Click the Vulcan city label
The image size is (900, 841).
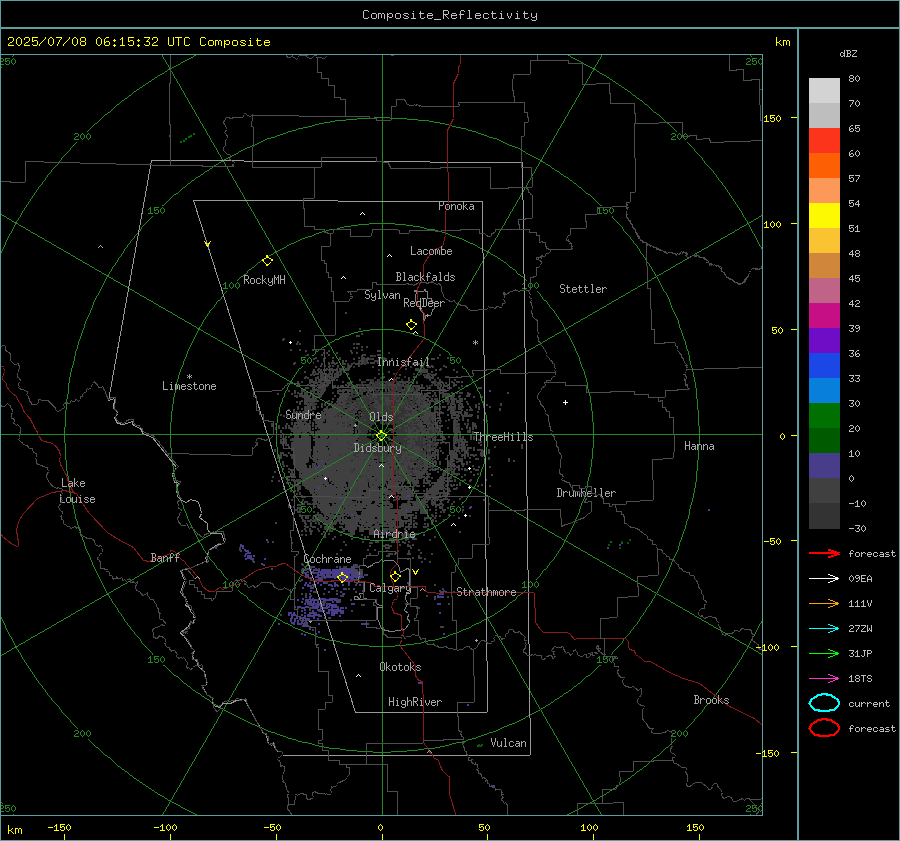point(509,743)
